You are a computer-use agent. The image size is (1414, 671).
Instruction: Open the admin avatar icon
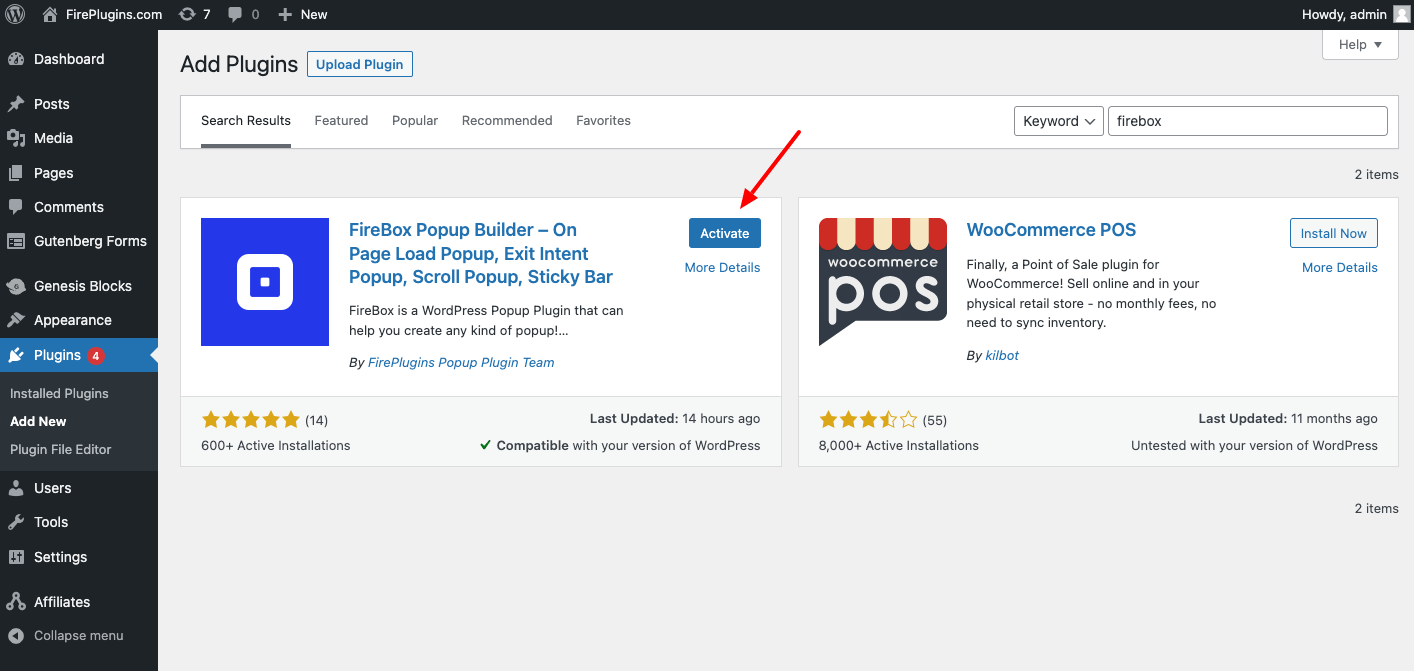point(1402,14)
